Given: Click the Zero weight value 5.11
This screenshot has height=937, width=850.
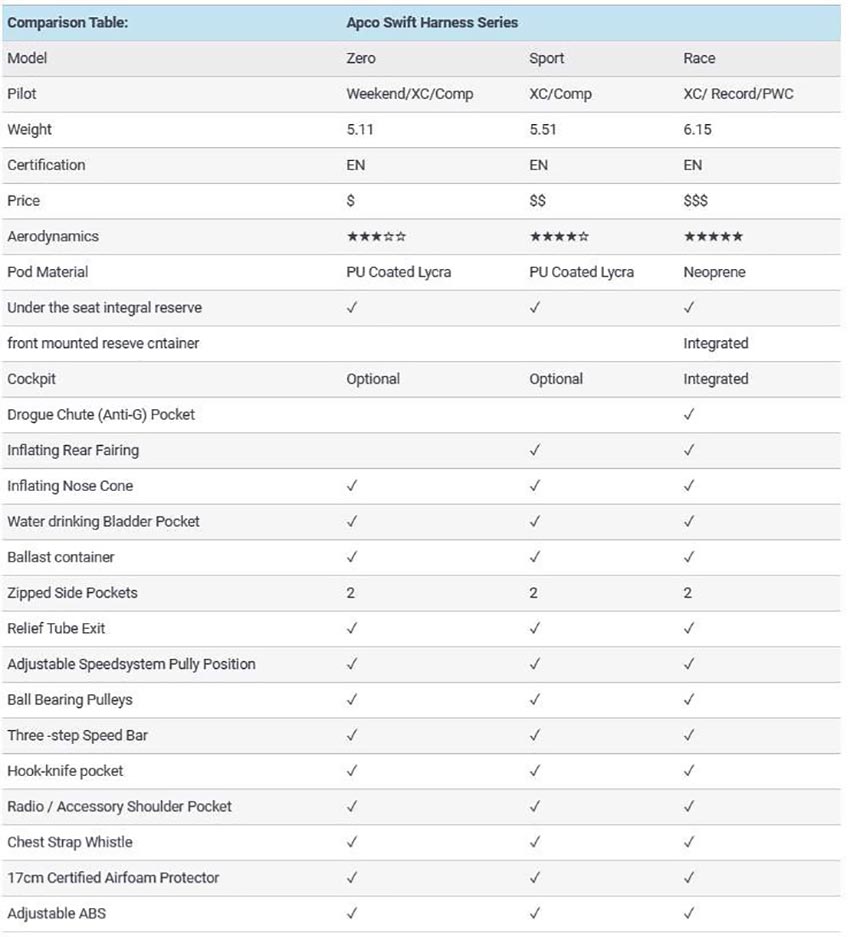Looking at the screenshot, I should 360,130.
